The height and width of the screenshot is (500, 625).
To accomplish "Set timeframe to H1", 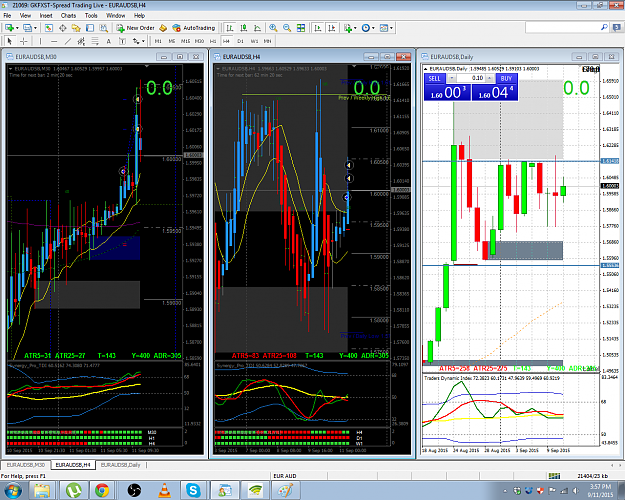I will click(213, 41).
